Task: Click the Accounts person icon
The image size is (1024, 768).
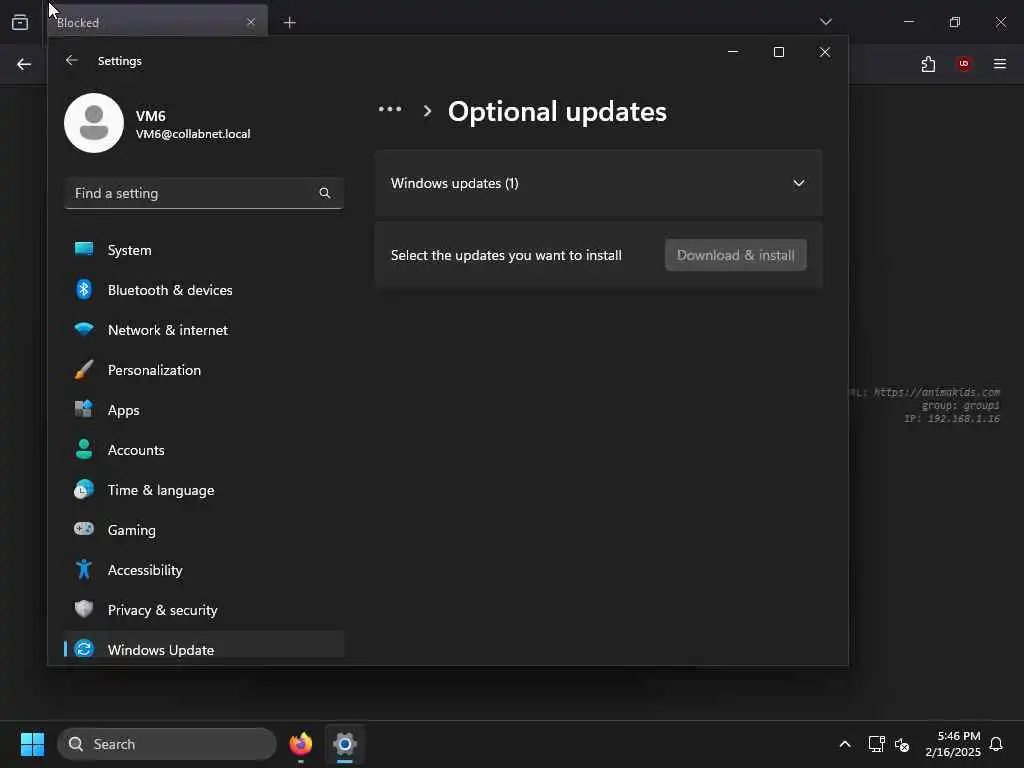Action: coord(84,449)
